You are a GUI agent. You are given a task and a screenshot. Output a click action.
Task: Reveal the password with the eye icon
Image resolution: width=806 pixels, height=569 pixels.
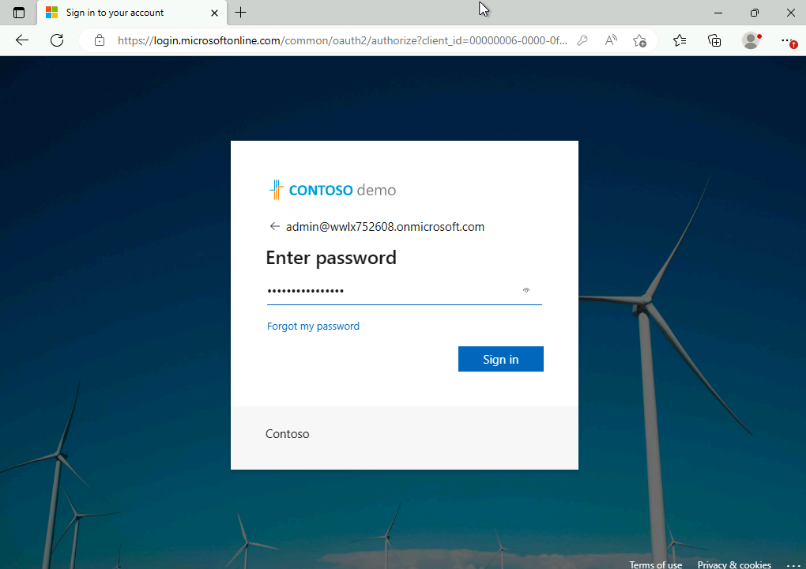526,291
